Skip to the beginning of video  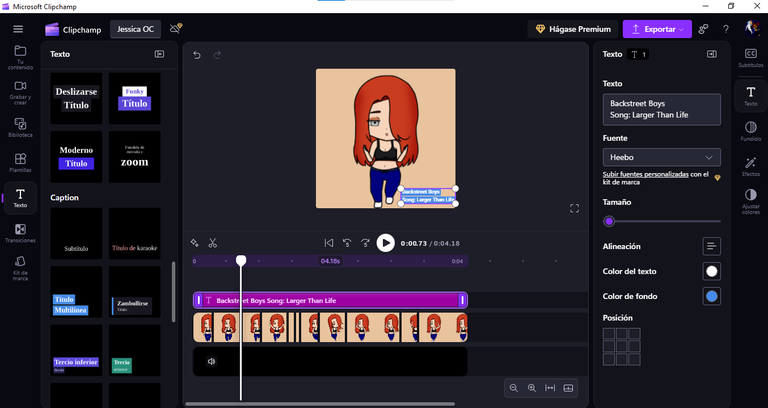click(x=329, y=243)
